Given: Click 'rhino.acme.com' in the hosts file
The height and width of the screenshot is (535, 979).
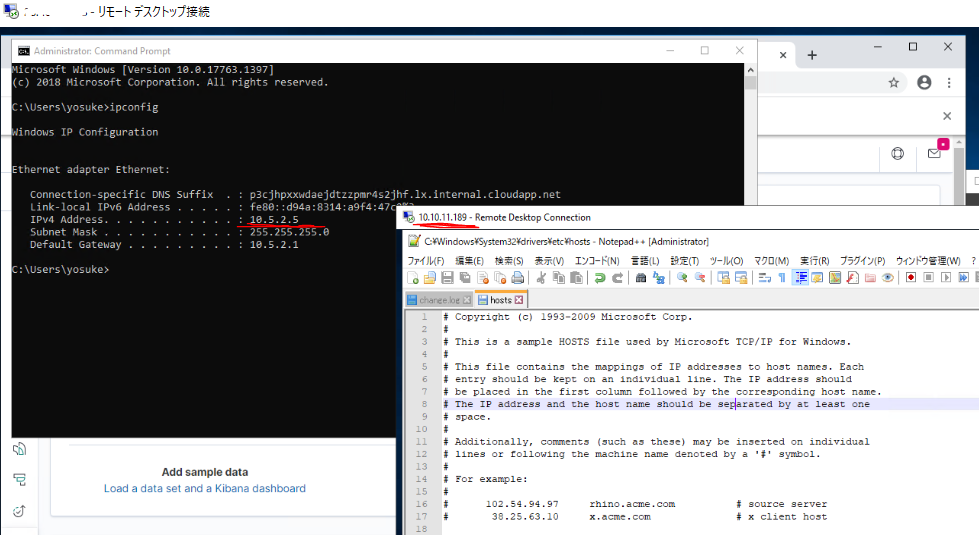Looking at the screenshot, I should click(632, 504).
